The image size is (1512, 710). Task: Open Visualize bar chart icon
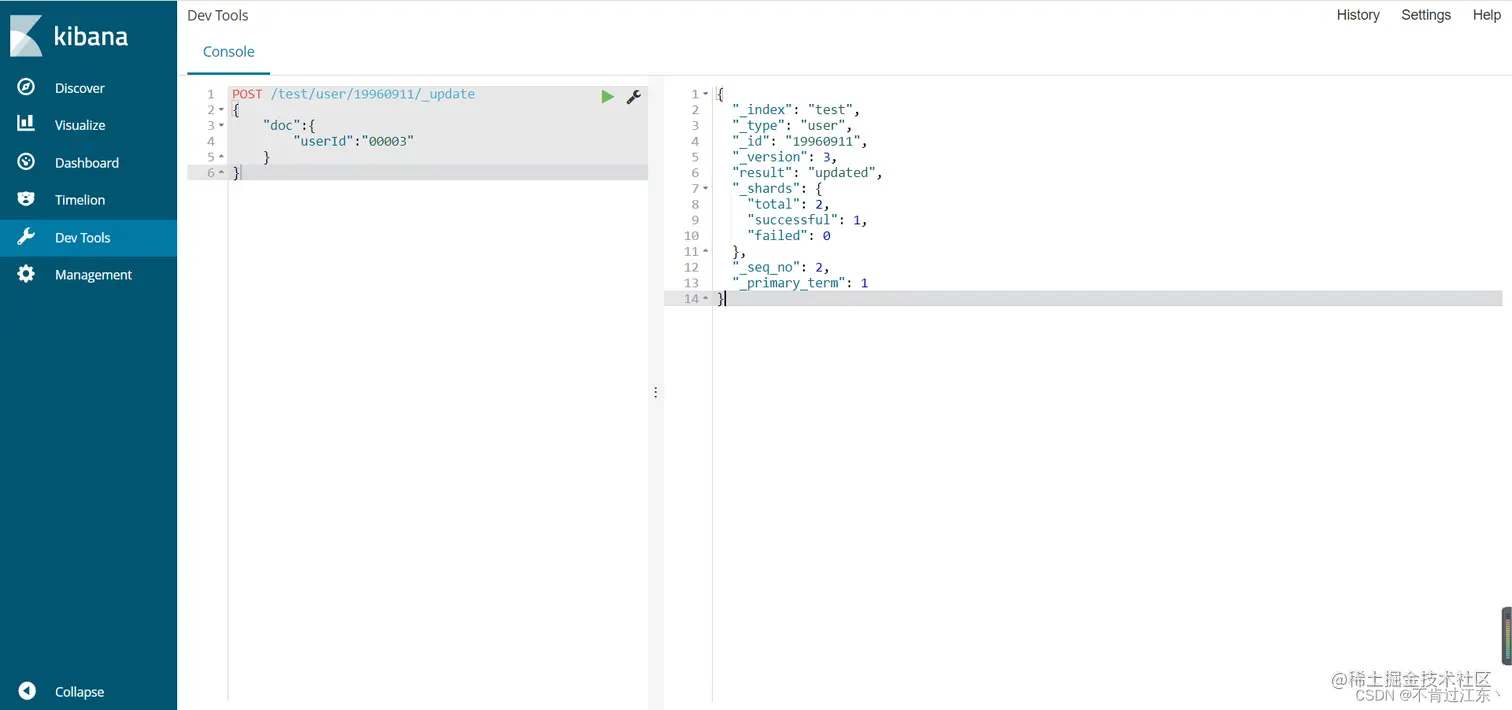pyautogui.click(x=27, y=125)
